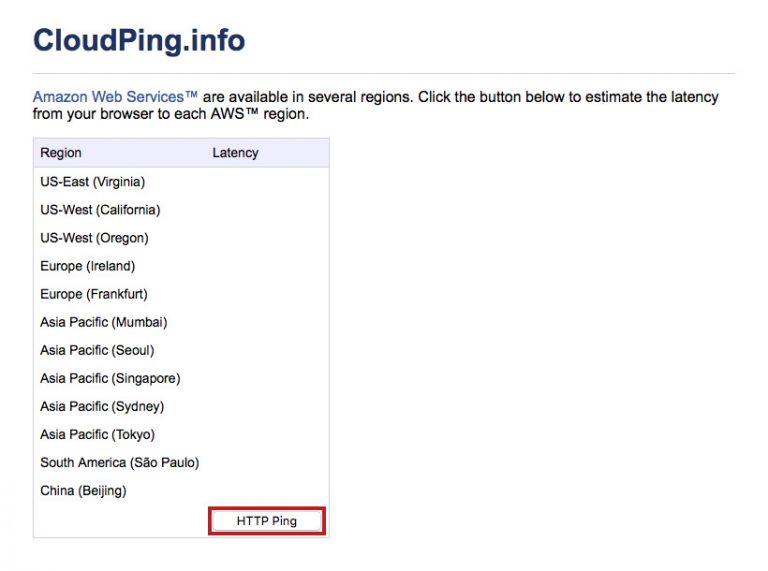Click the empty latency cell for US-East (Virginia)
The image size is (768, 571).
click(x=267, y=182)
